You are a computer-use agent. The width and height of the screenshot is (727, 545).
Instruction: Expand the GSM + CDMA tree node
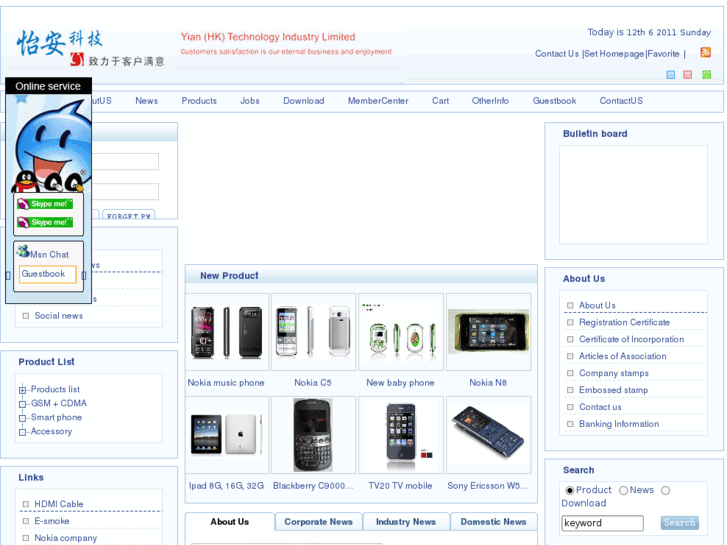(x=22, y=404)
